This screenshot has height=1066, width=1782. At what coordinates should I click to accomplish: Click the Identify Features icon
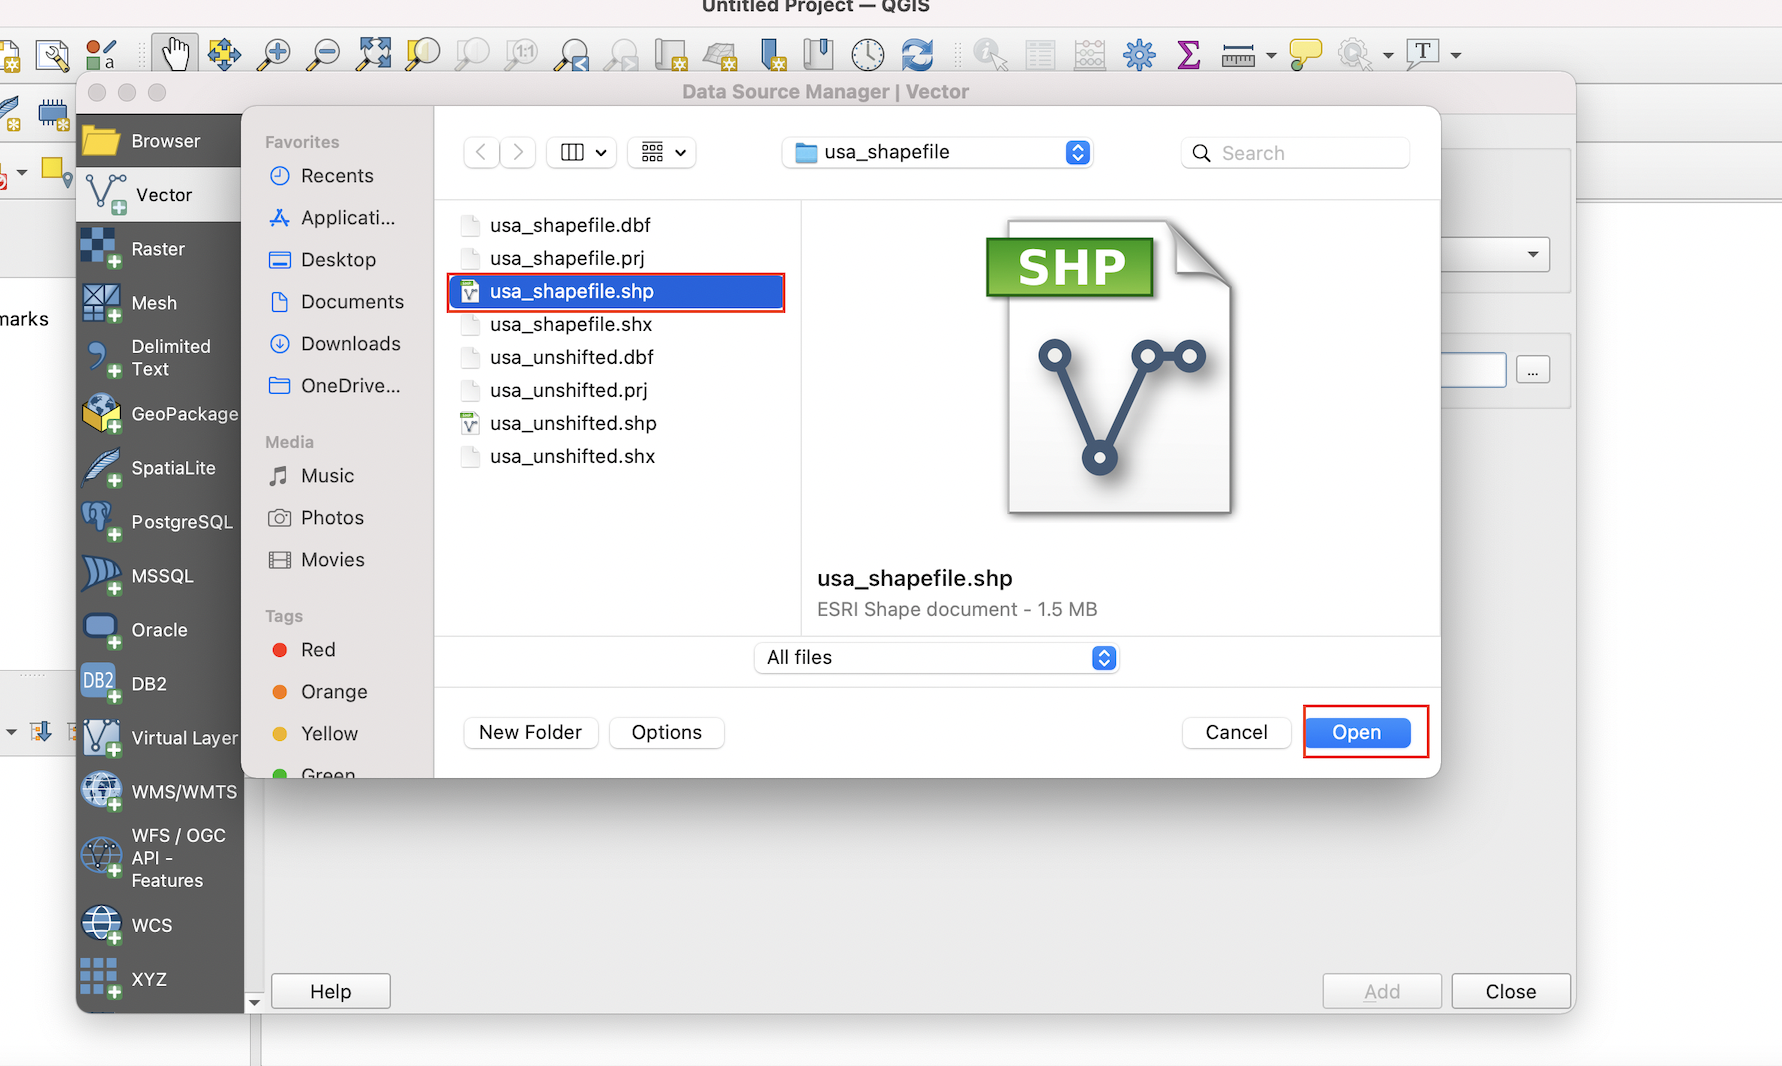(x=988, y=54)
